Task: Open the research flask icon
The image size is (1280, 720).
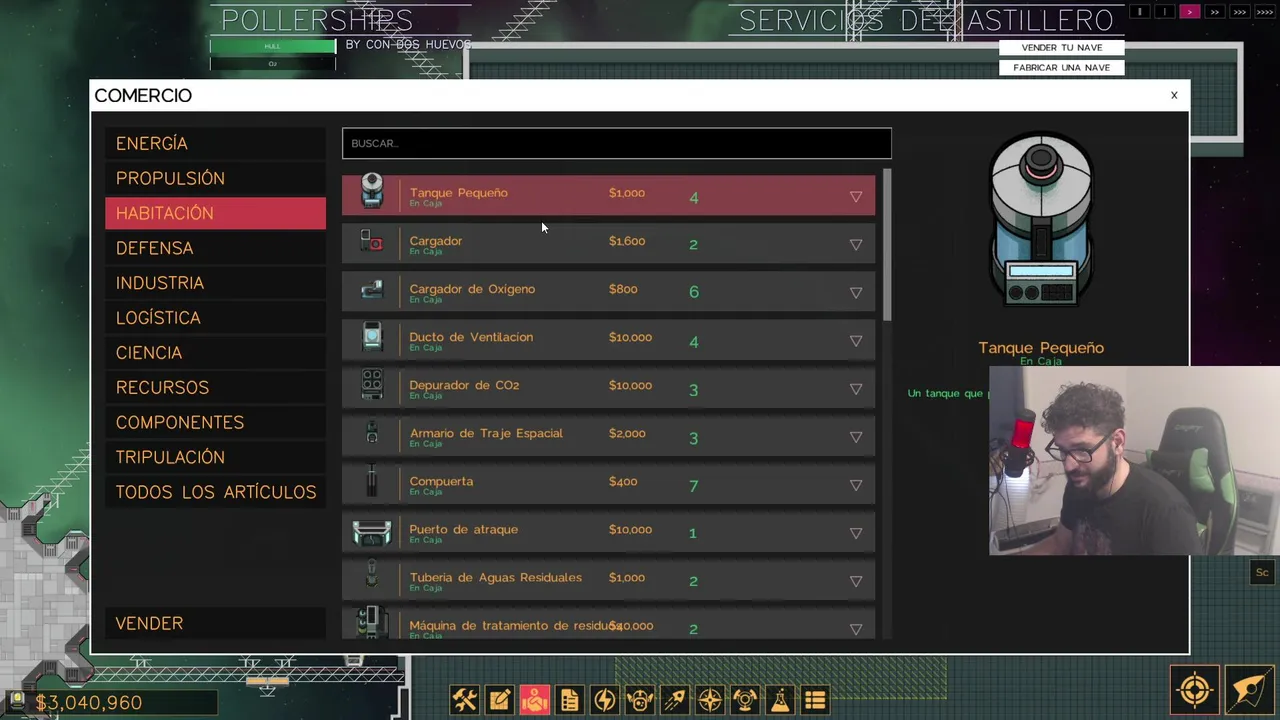Action: click(x=780, y=700)
